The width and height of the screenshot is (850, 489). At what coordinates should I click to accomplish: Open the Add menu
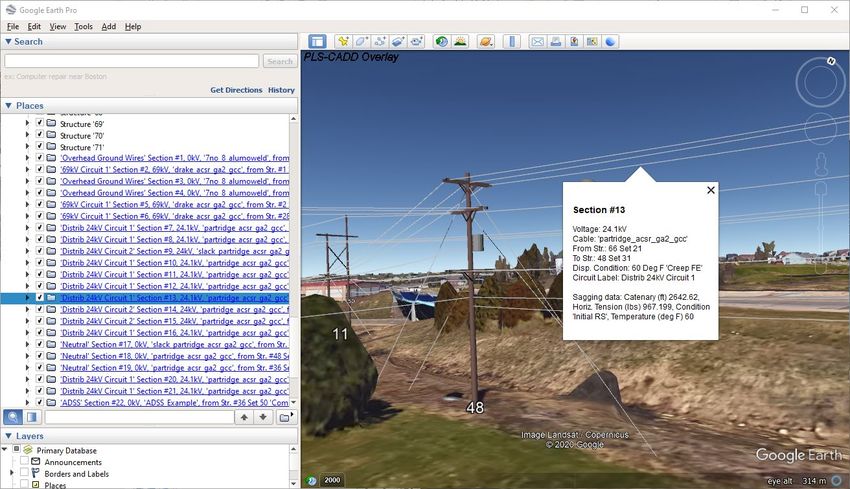108,26
